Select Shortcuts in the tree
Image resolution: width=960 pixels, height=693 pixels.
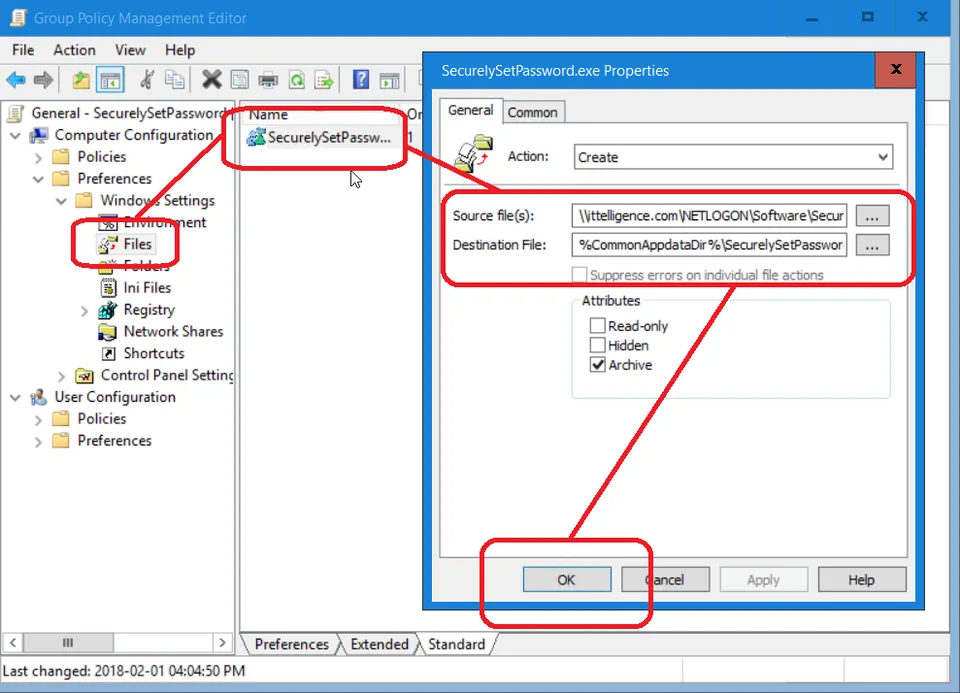click(x=154, y=353)
